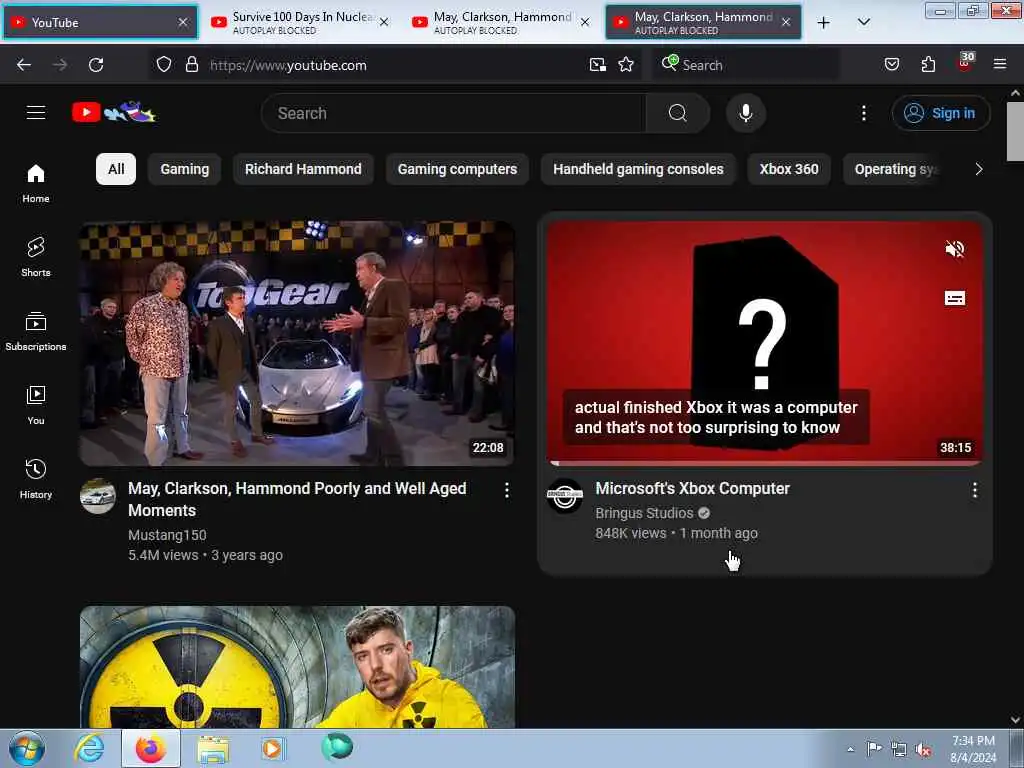The image size is (1024, 768).
Task: Reload the page in Firefox
Action: pos(96,65)
